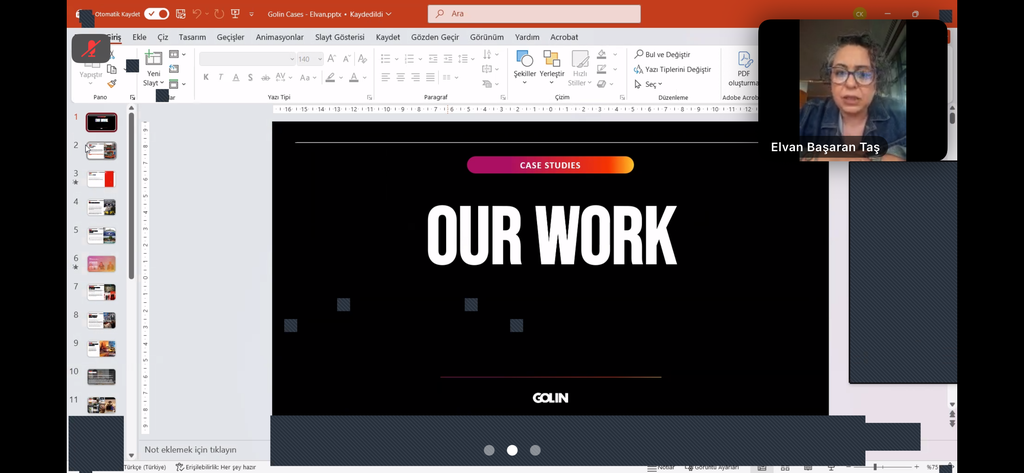Switch to the Animasyonlar tab
The height and width of the screenshot is (473, 1024).
click(x=279, y=37)
